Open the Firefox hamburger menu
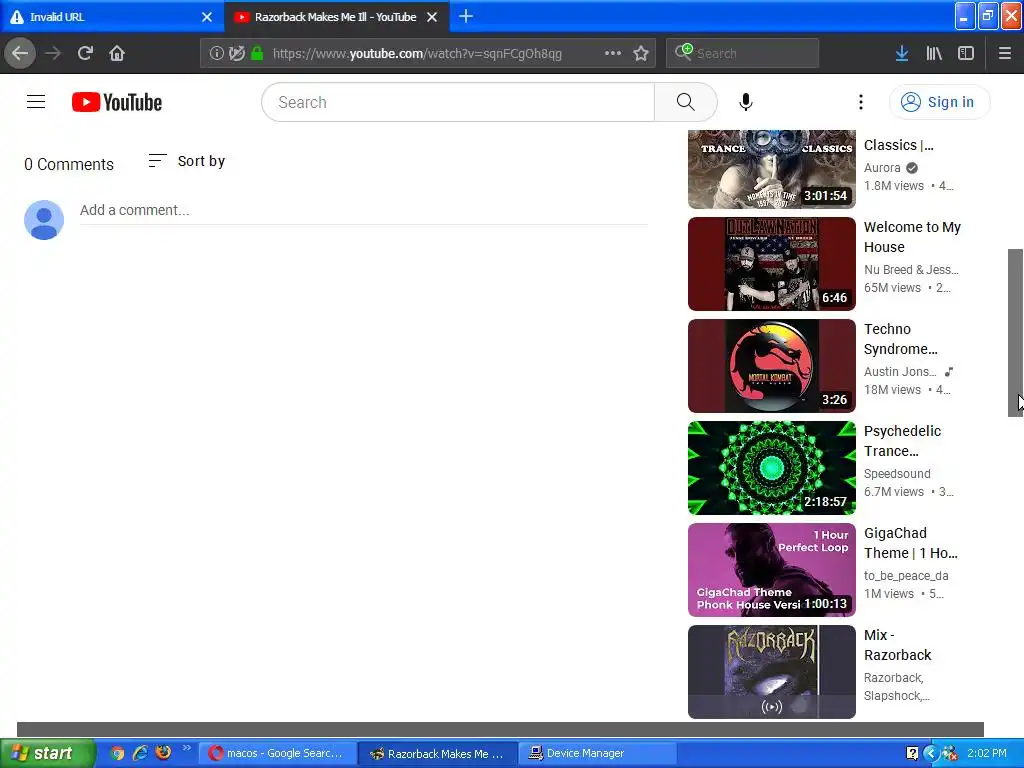1024x768 pixels. click(1004, 53)
